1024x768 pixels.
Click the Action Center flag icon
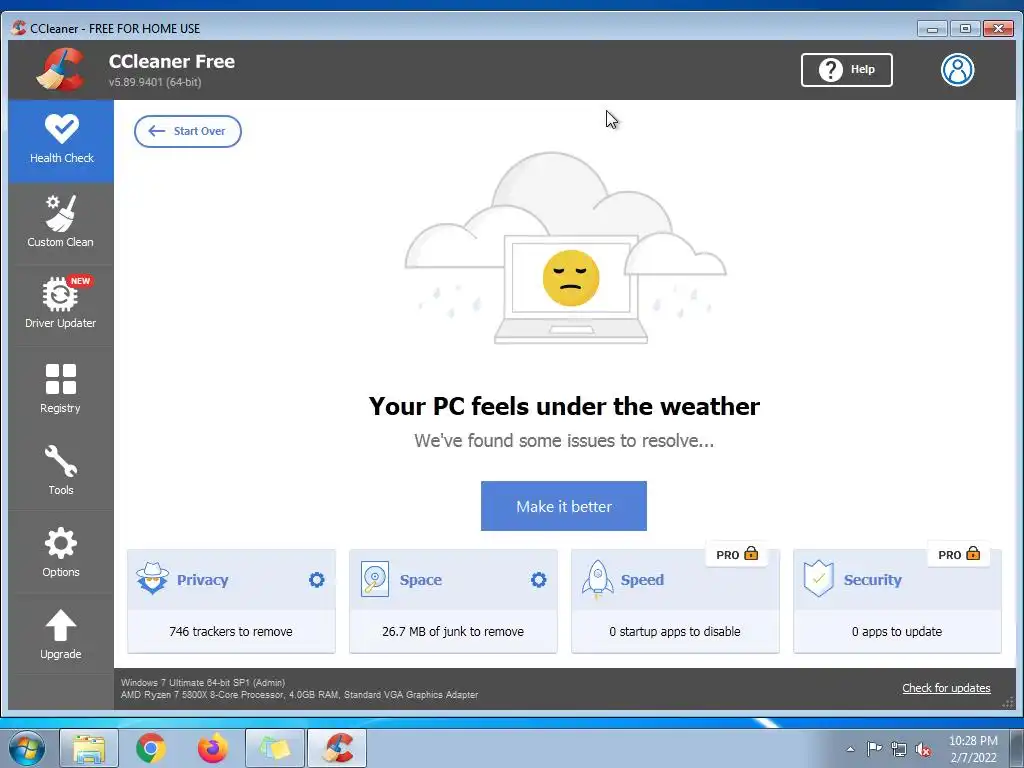tap(874, 748)
